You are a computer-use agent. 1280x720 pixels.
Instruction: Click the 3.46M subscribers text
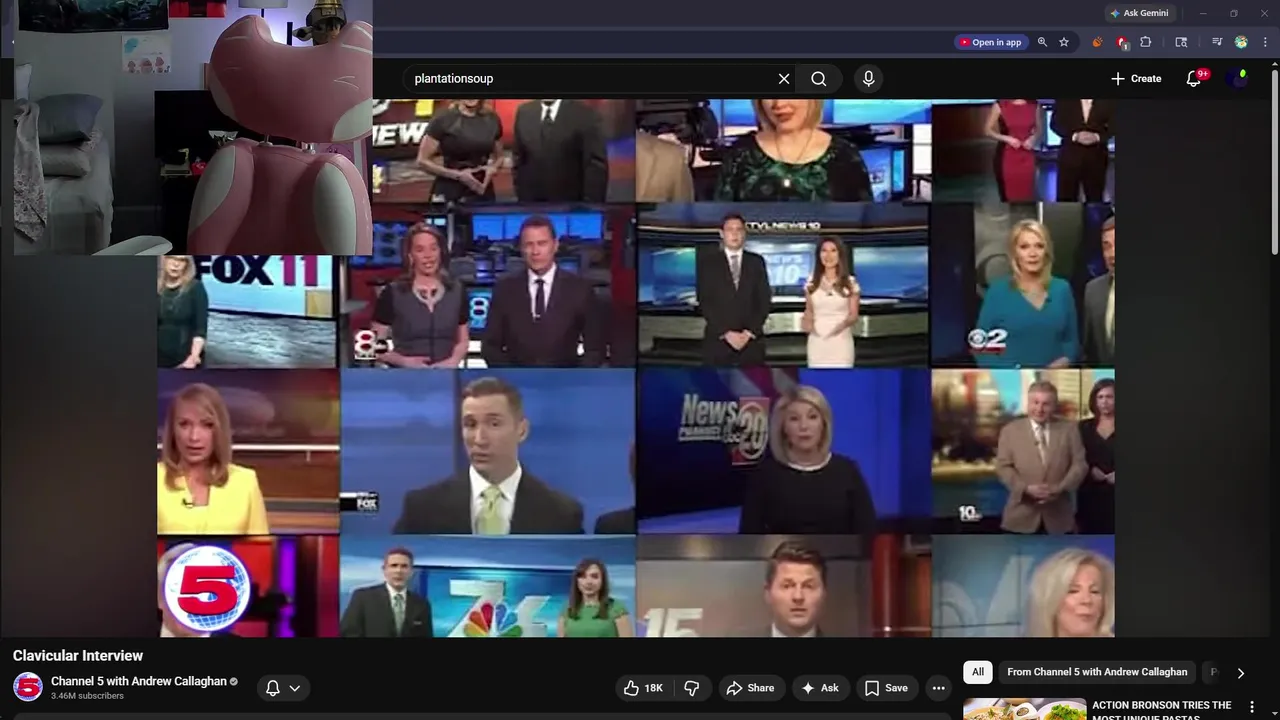point(87,696)
